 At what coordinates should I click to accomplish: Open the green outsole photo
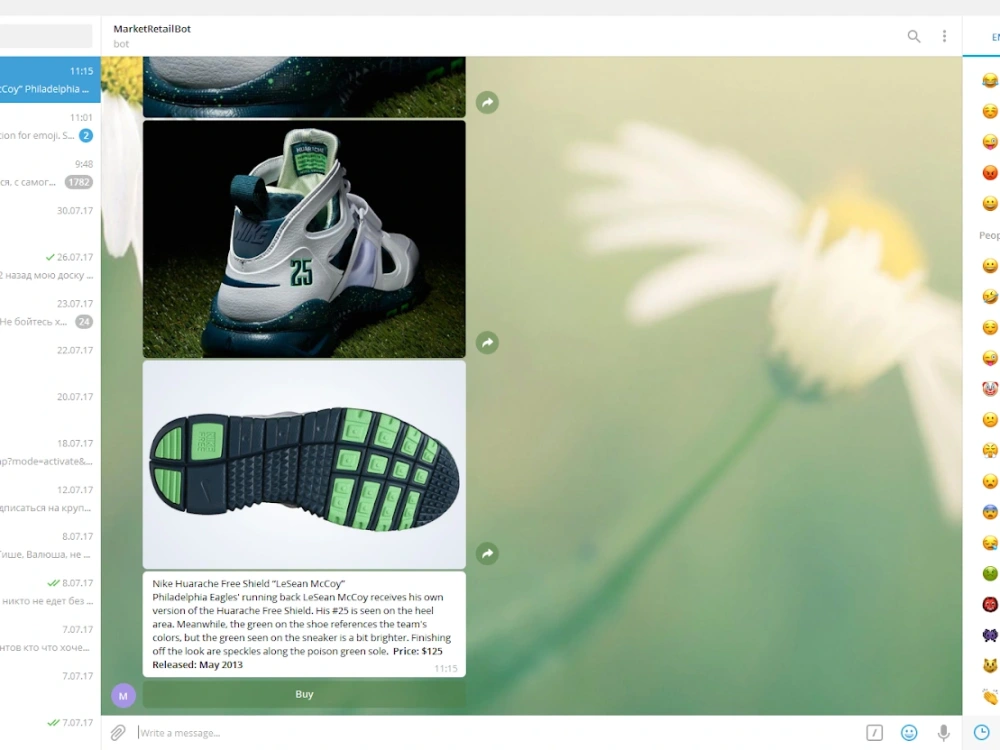pos(304,465)
